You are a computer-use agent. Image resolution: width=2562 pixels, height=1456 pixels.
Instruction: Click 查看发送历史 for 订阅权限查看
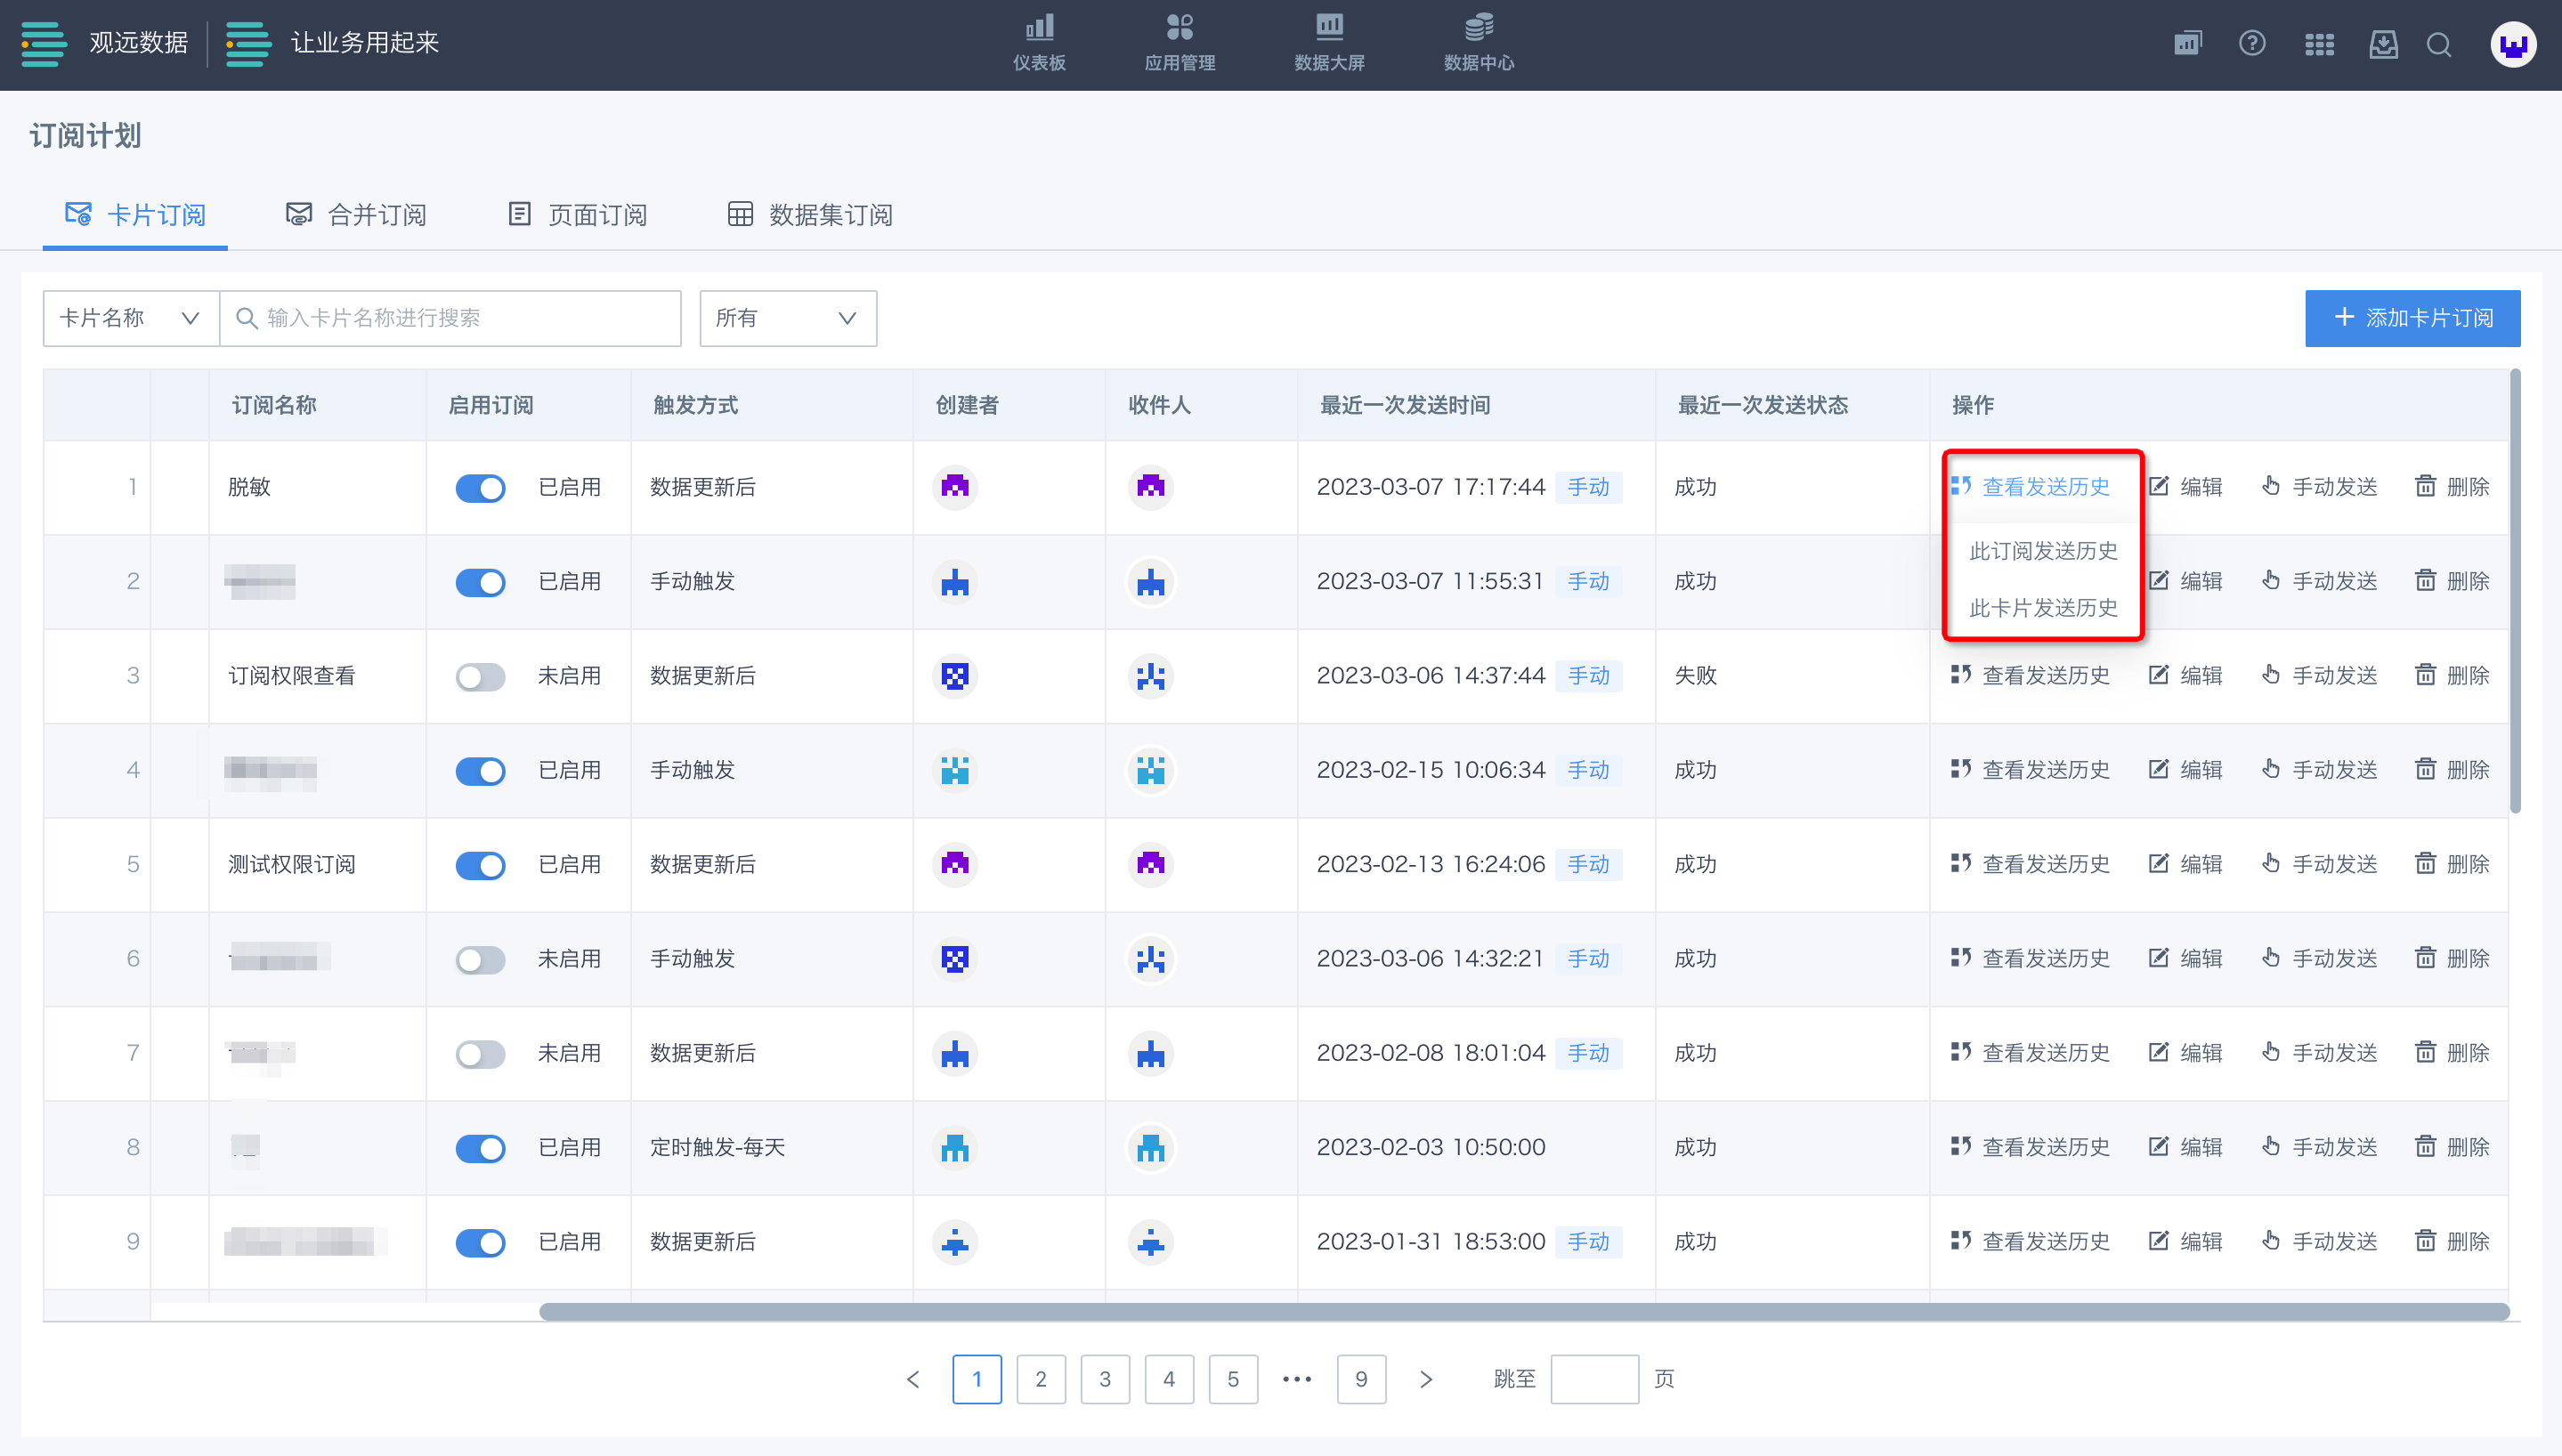[2030, 676]
